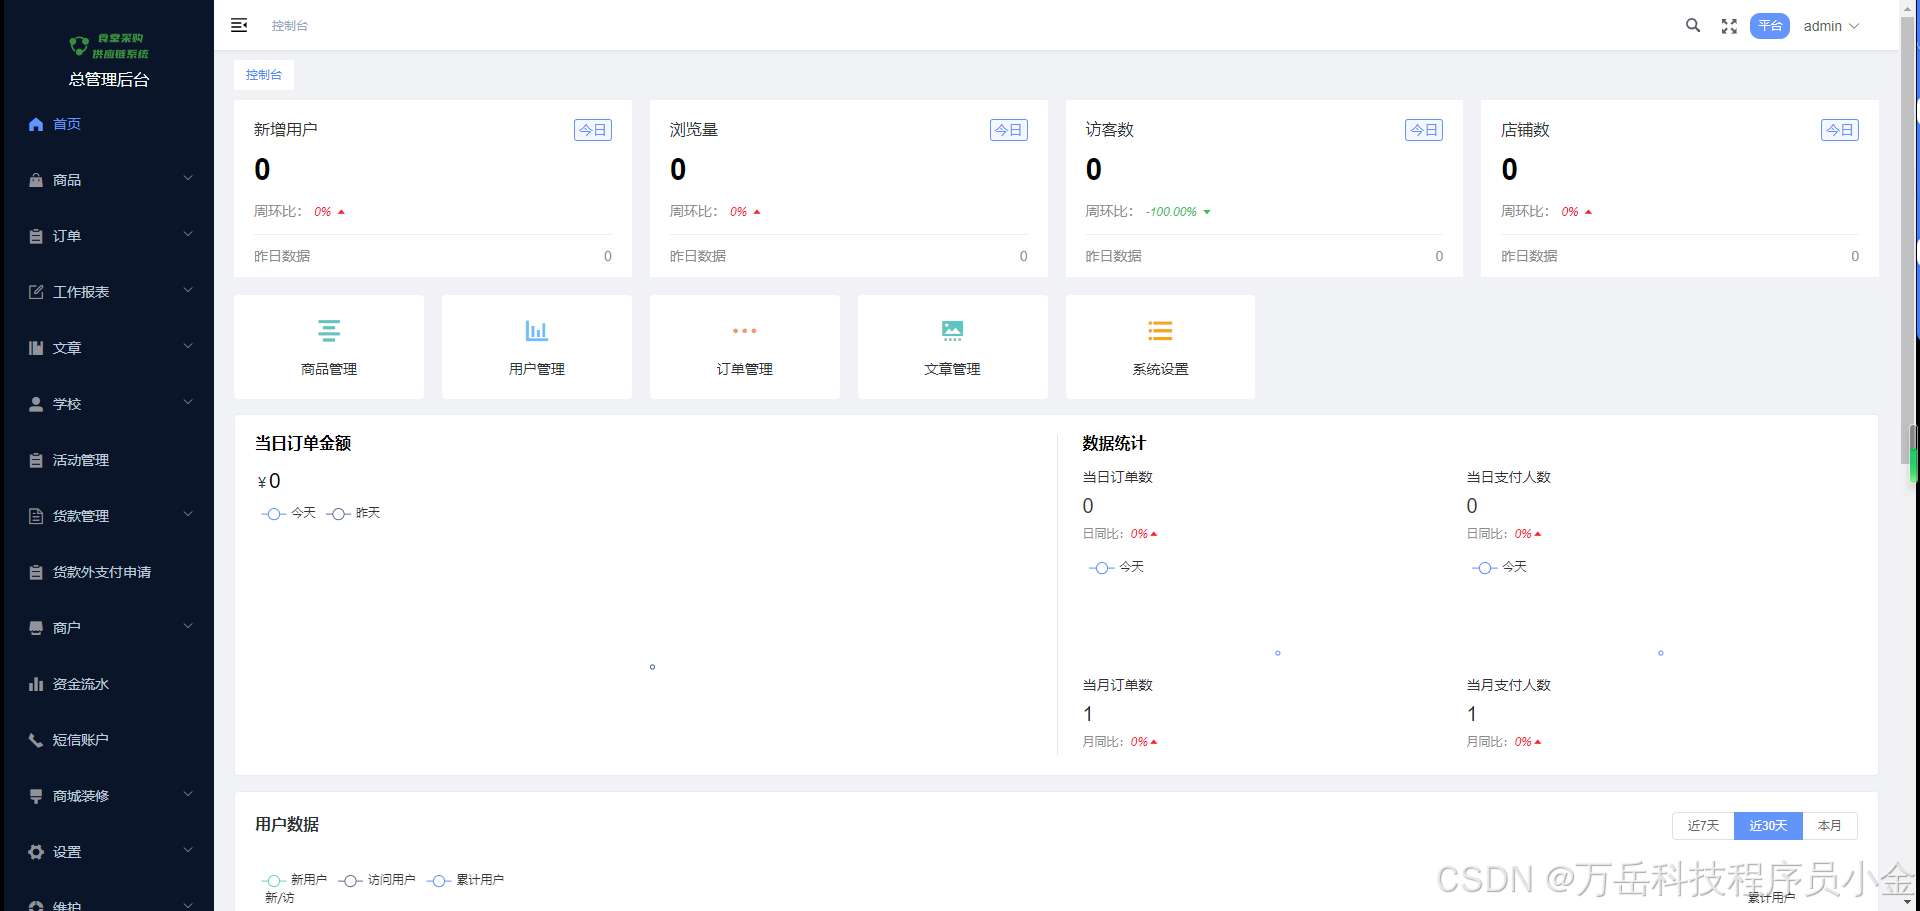Collapse the sidebar with the menu fold icon

pyautogui.click(x=239, y=25)
